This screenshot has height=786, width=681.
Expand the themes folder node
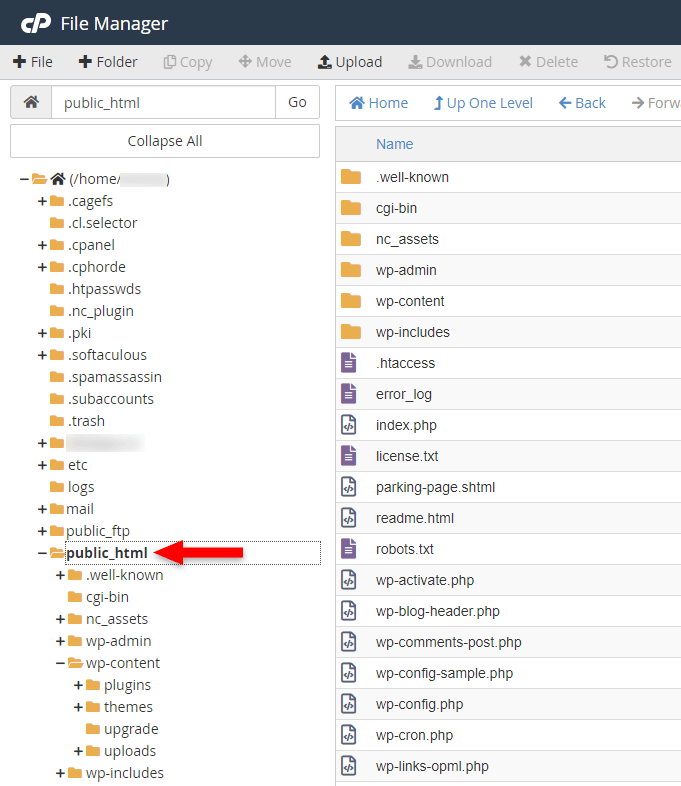tap(78, 707)
